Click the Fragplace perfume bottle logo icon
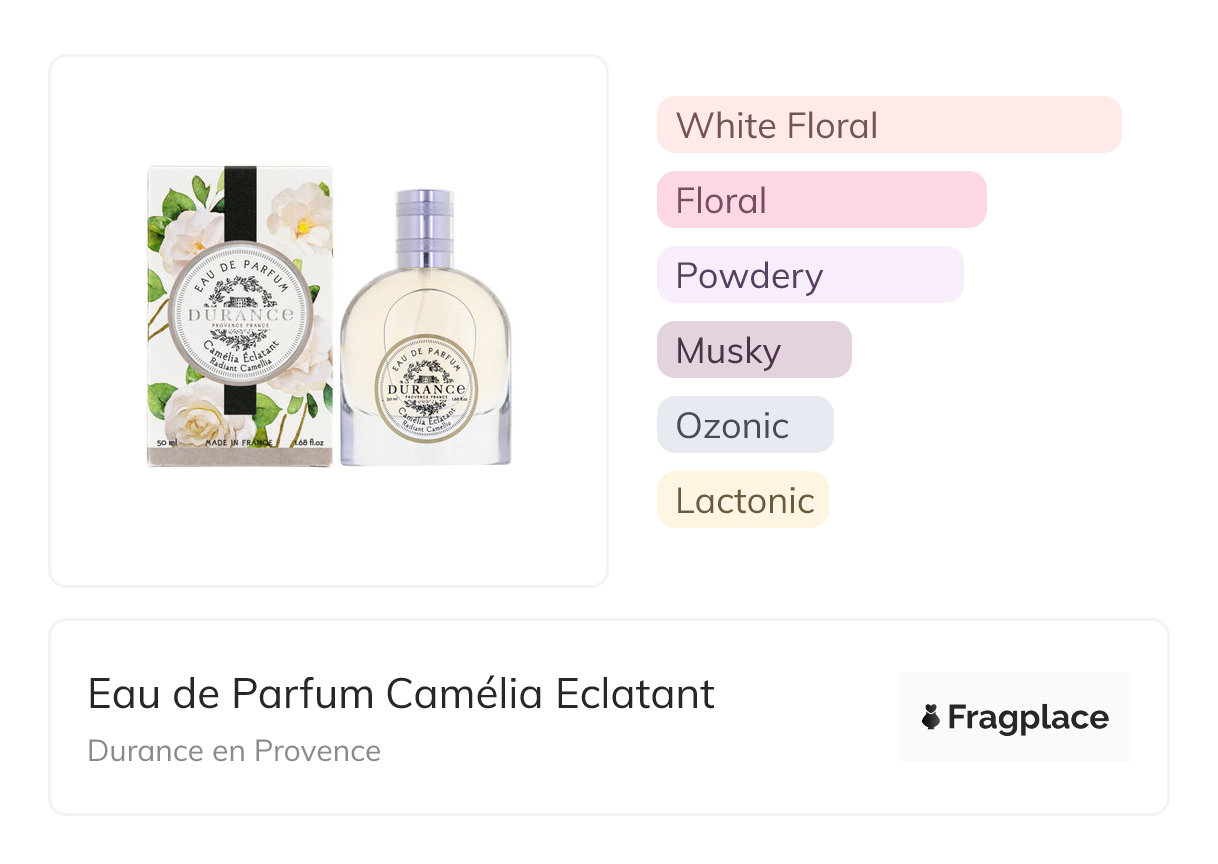1218x864 pixels. coord(931,717)
